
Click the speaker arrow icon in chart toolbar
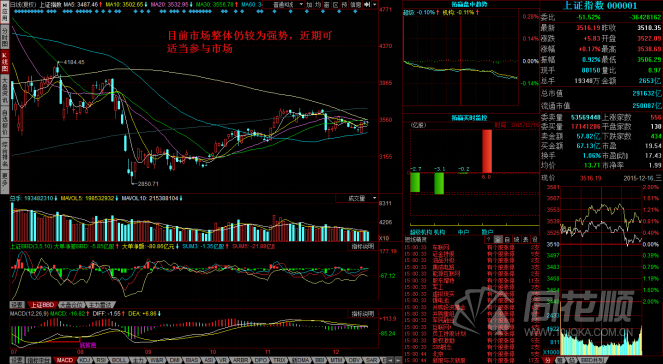pos(367,5)
